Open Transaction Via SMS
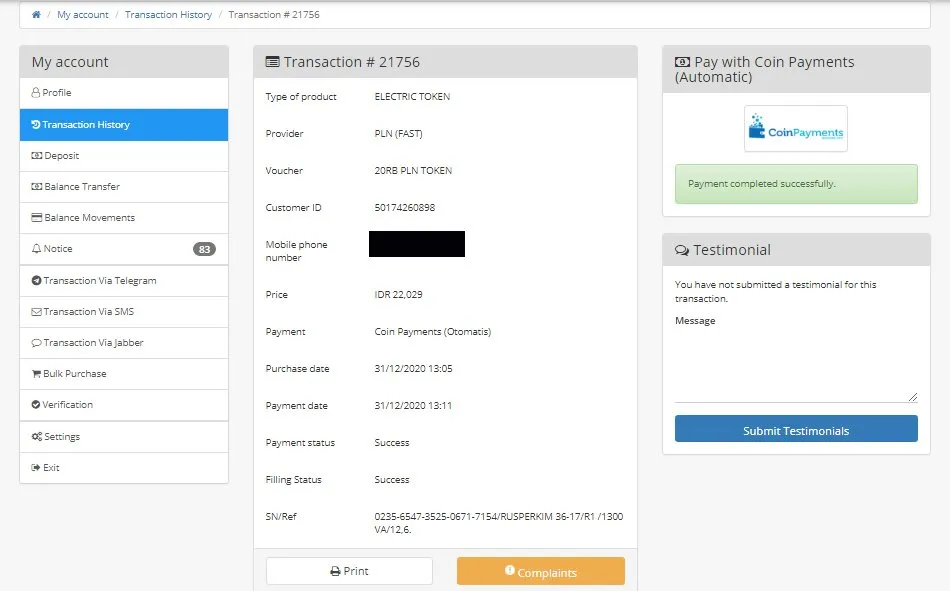 124,312
